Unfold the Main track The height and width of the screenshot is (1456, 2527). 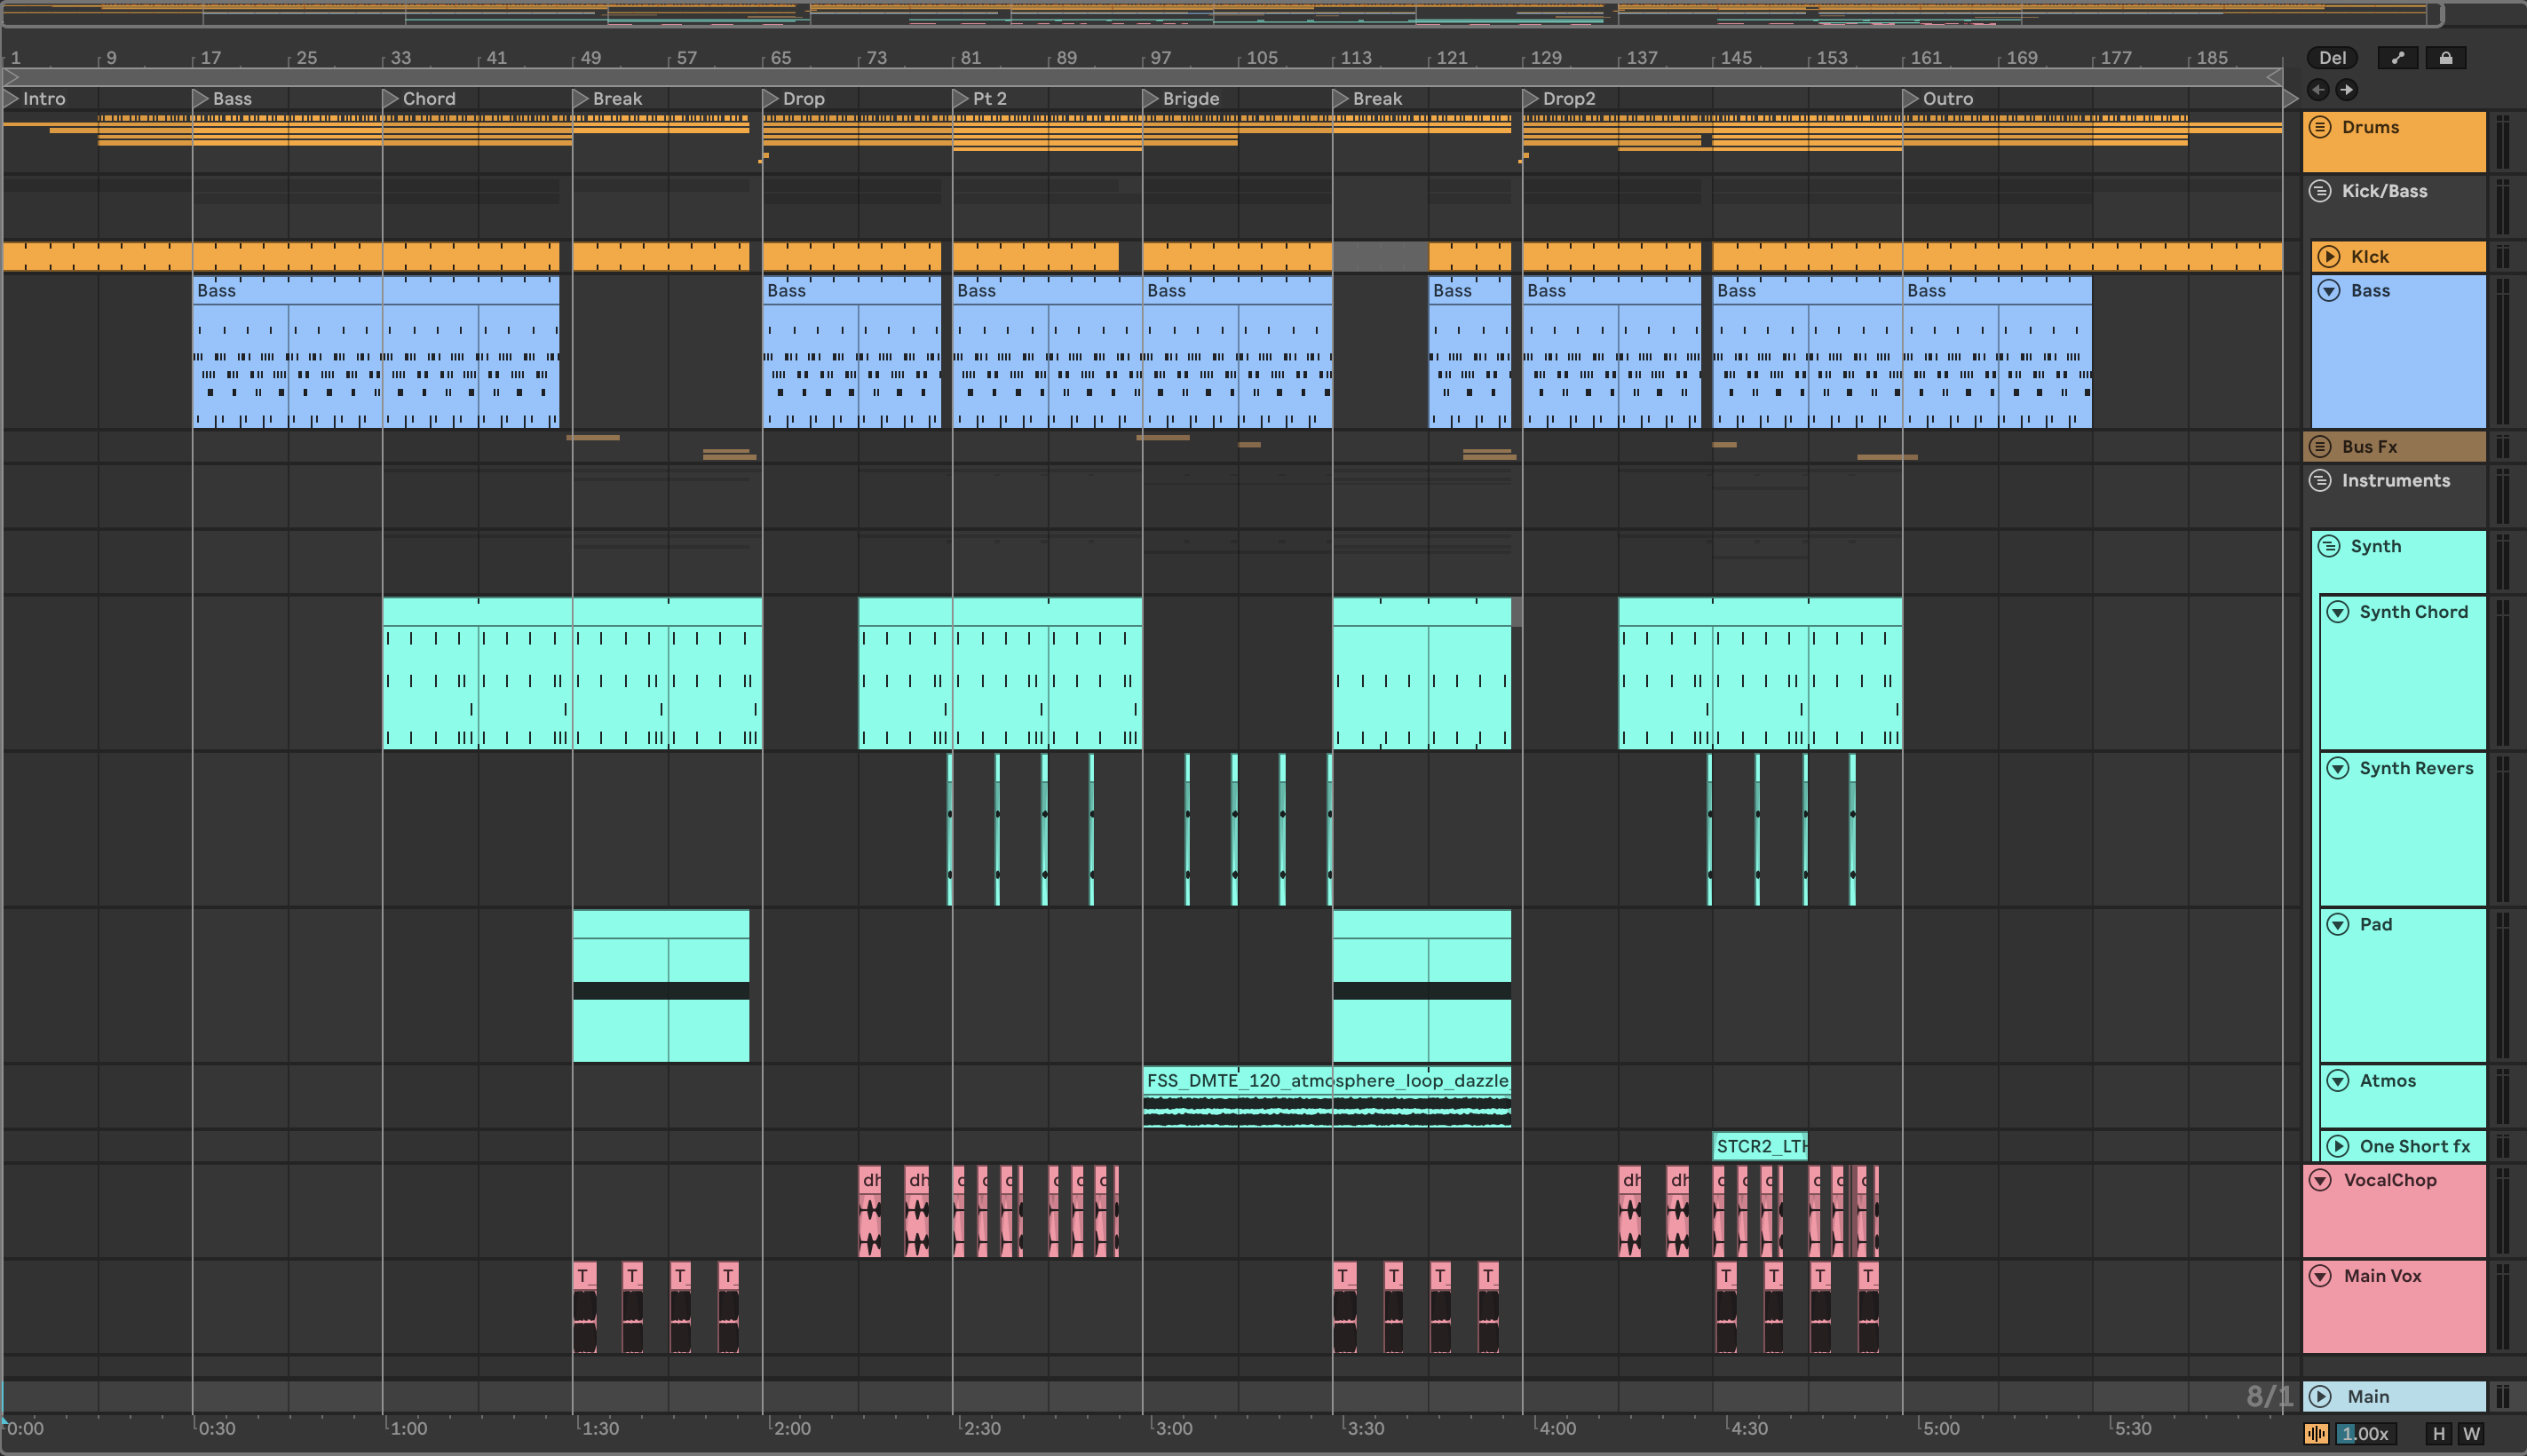point(2321,1396)
